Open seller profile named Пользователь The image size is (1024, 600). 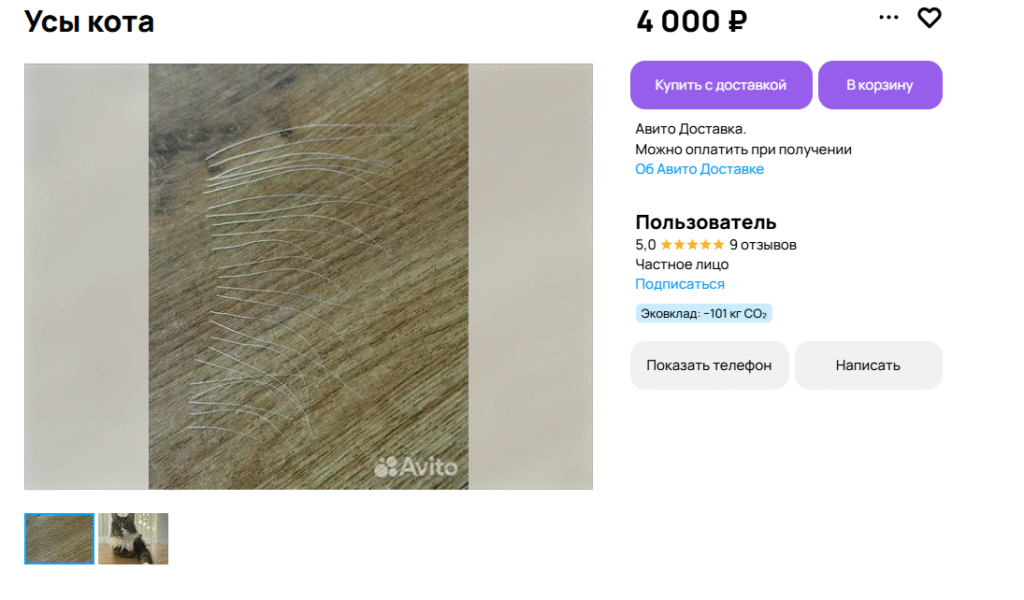click(x=705, y=222)
